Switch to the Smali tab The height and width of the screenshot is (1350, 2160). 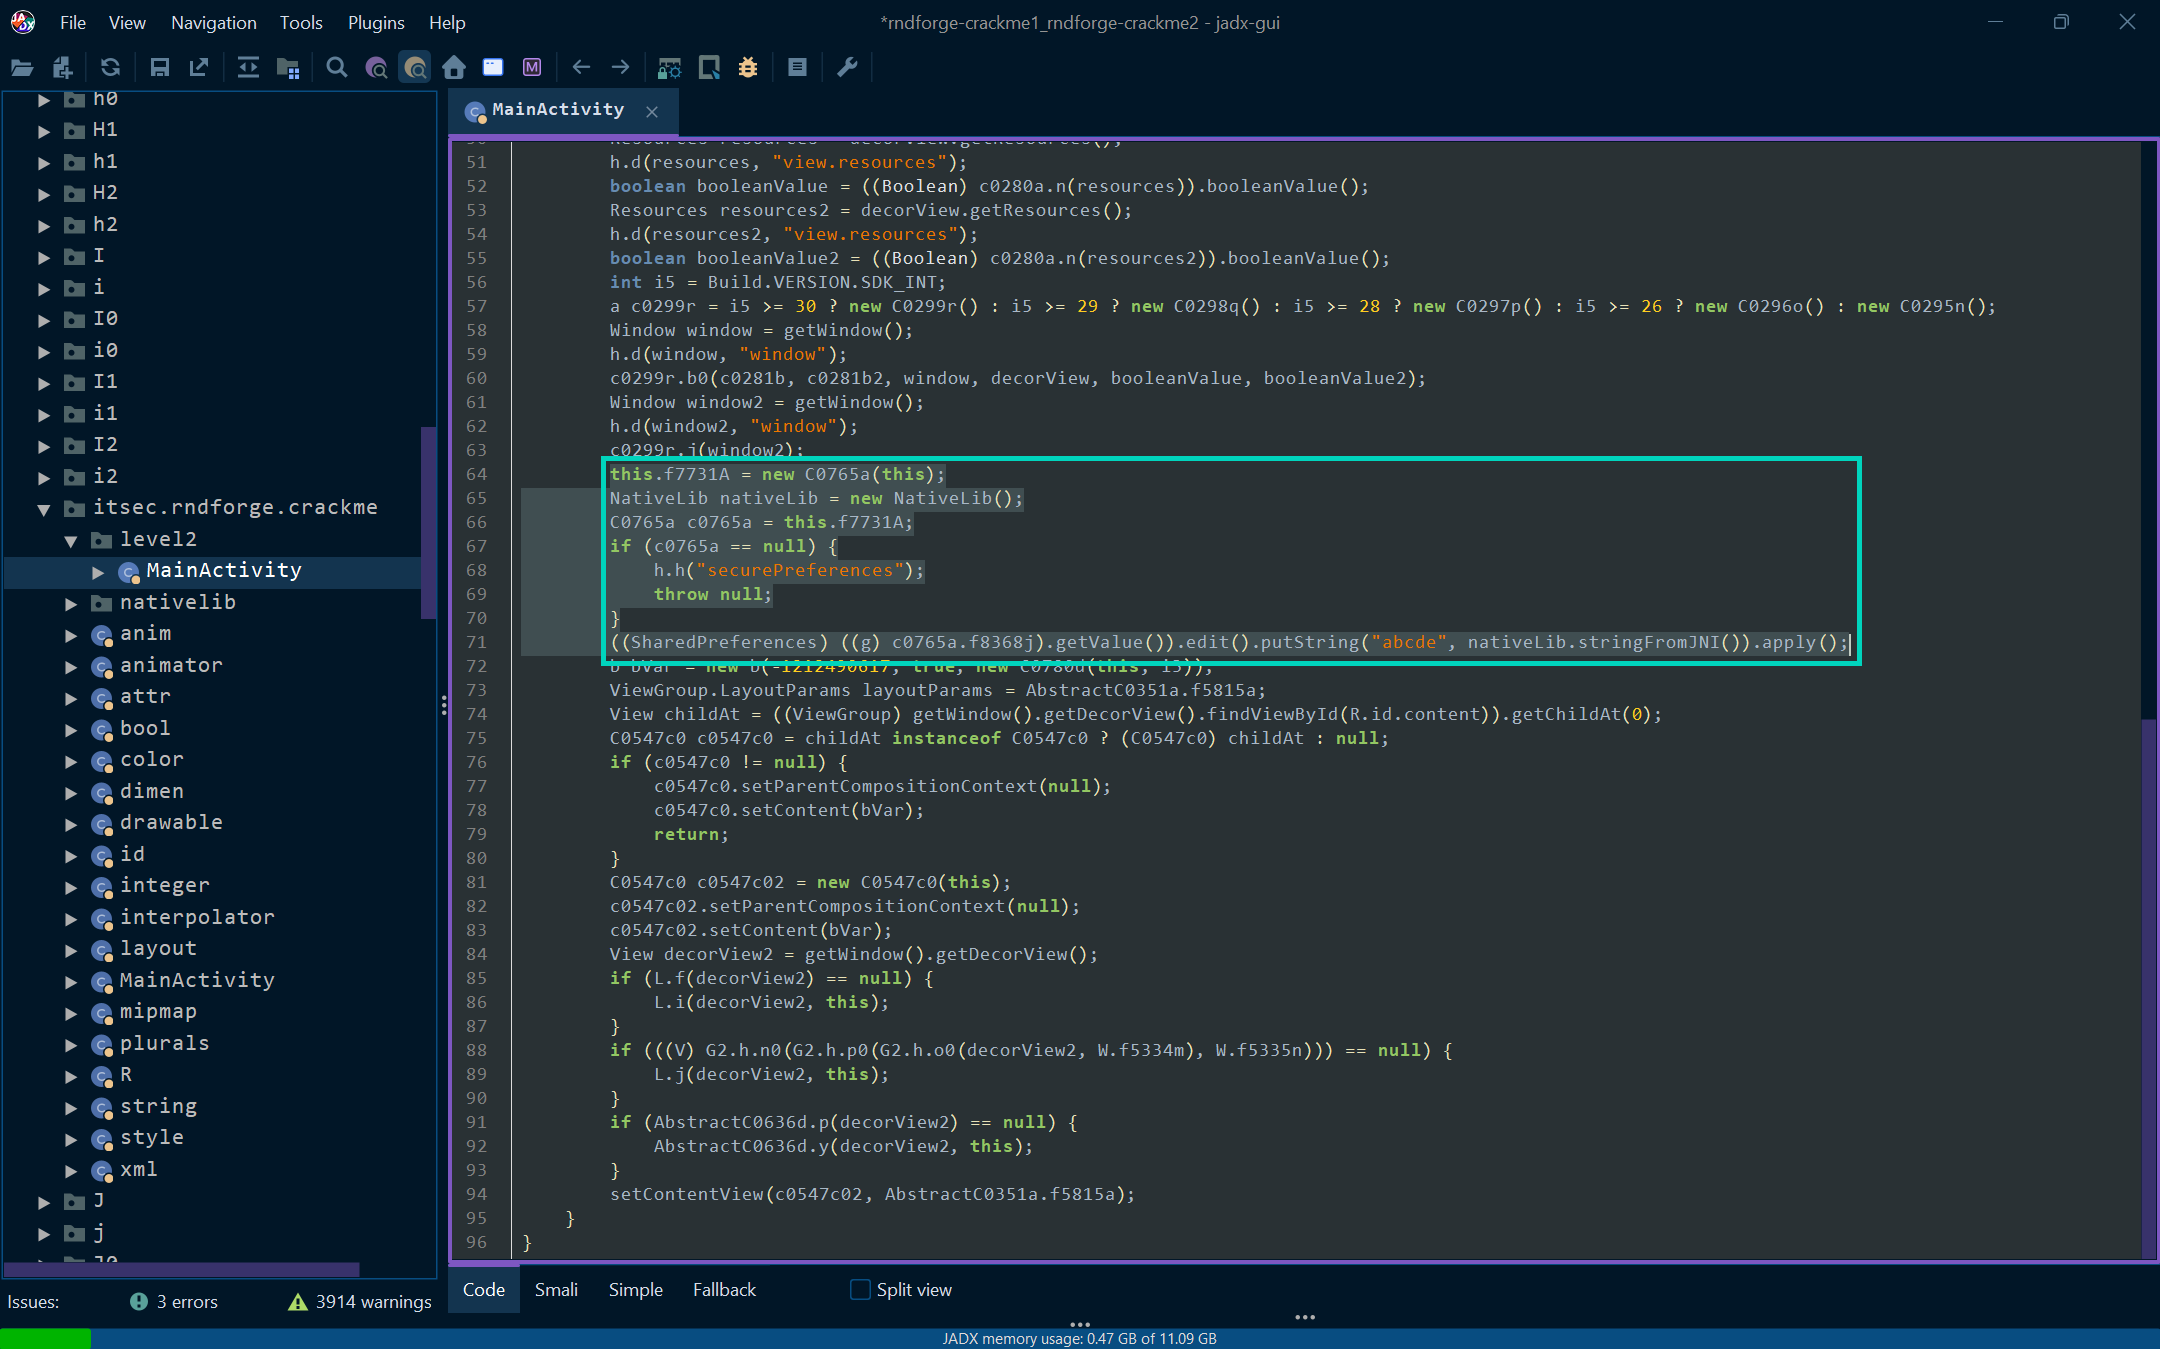(556, 1290)
